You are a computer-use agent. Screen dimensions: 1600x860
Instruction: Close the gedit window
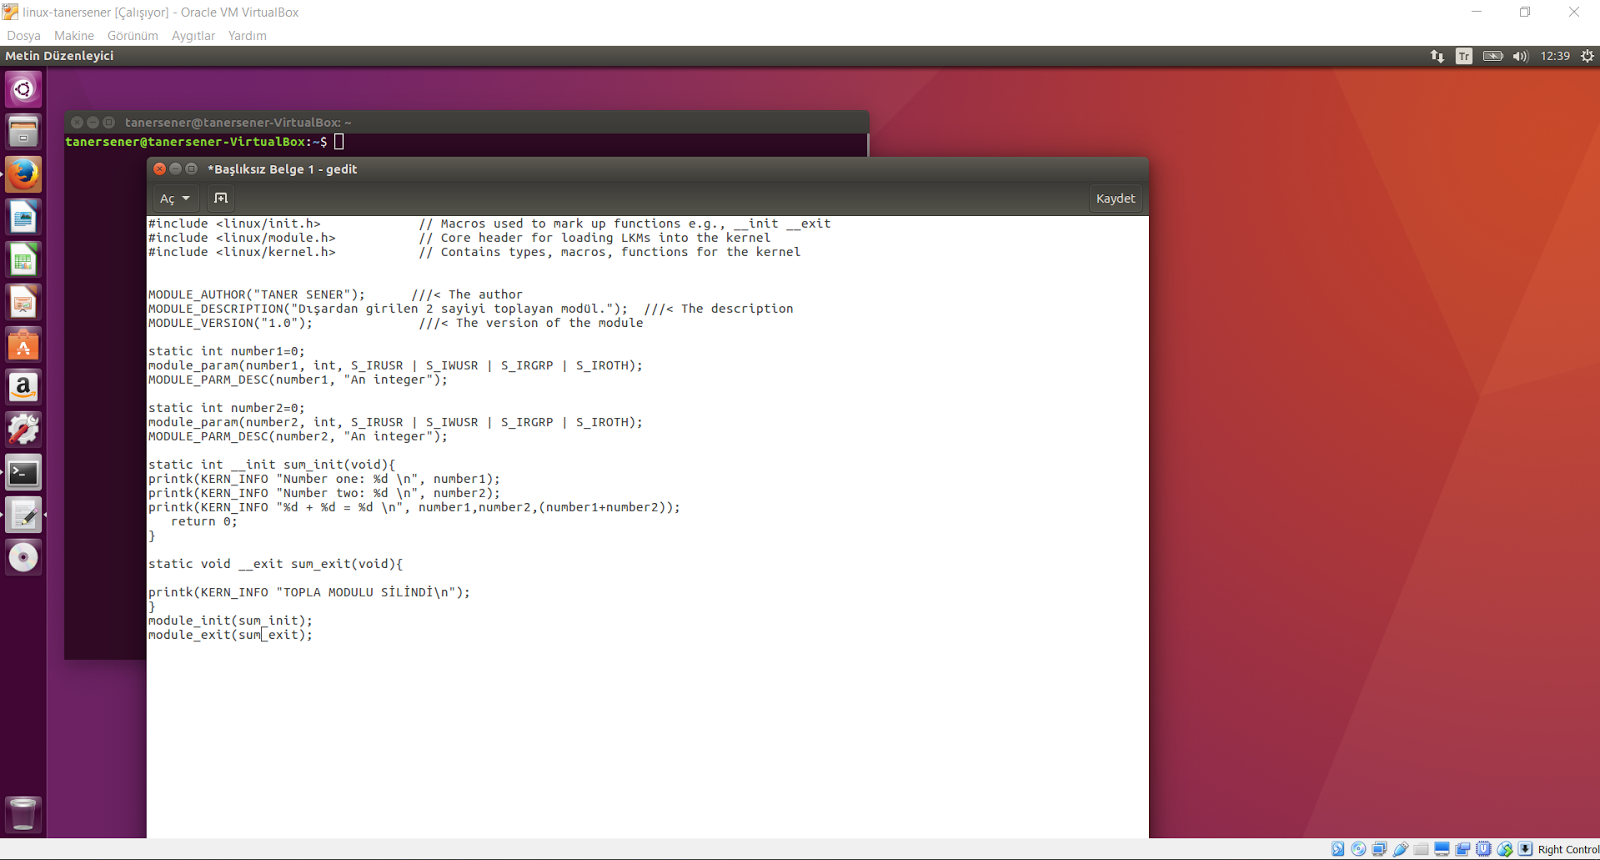[x=160, y=169]
